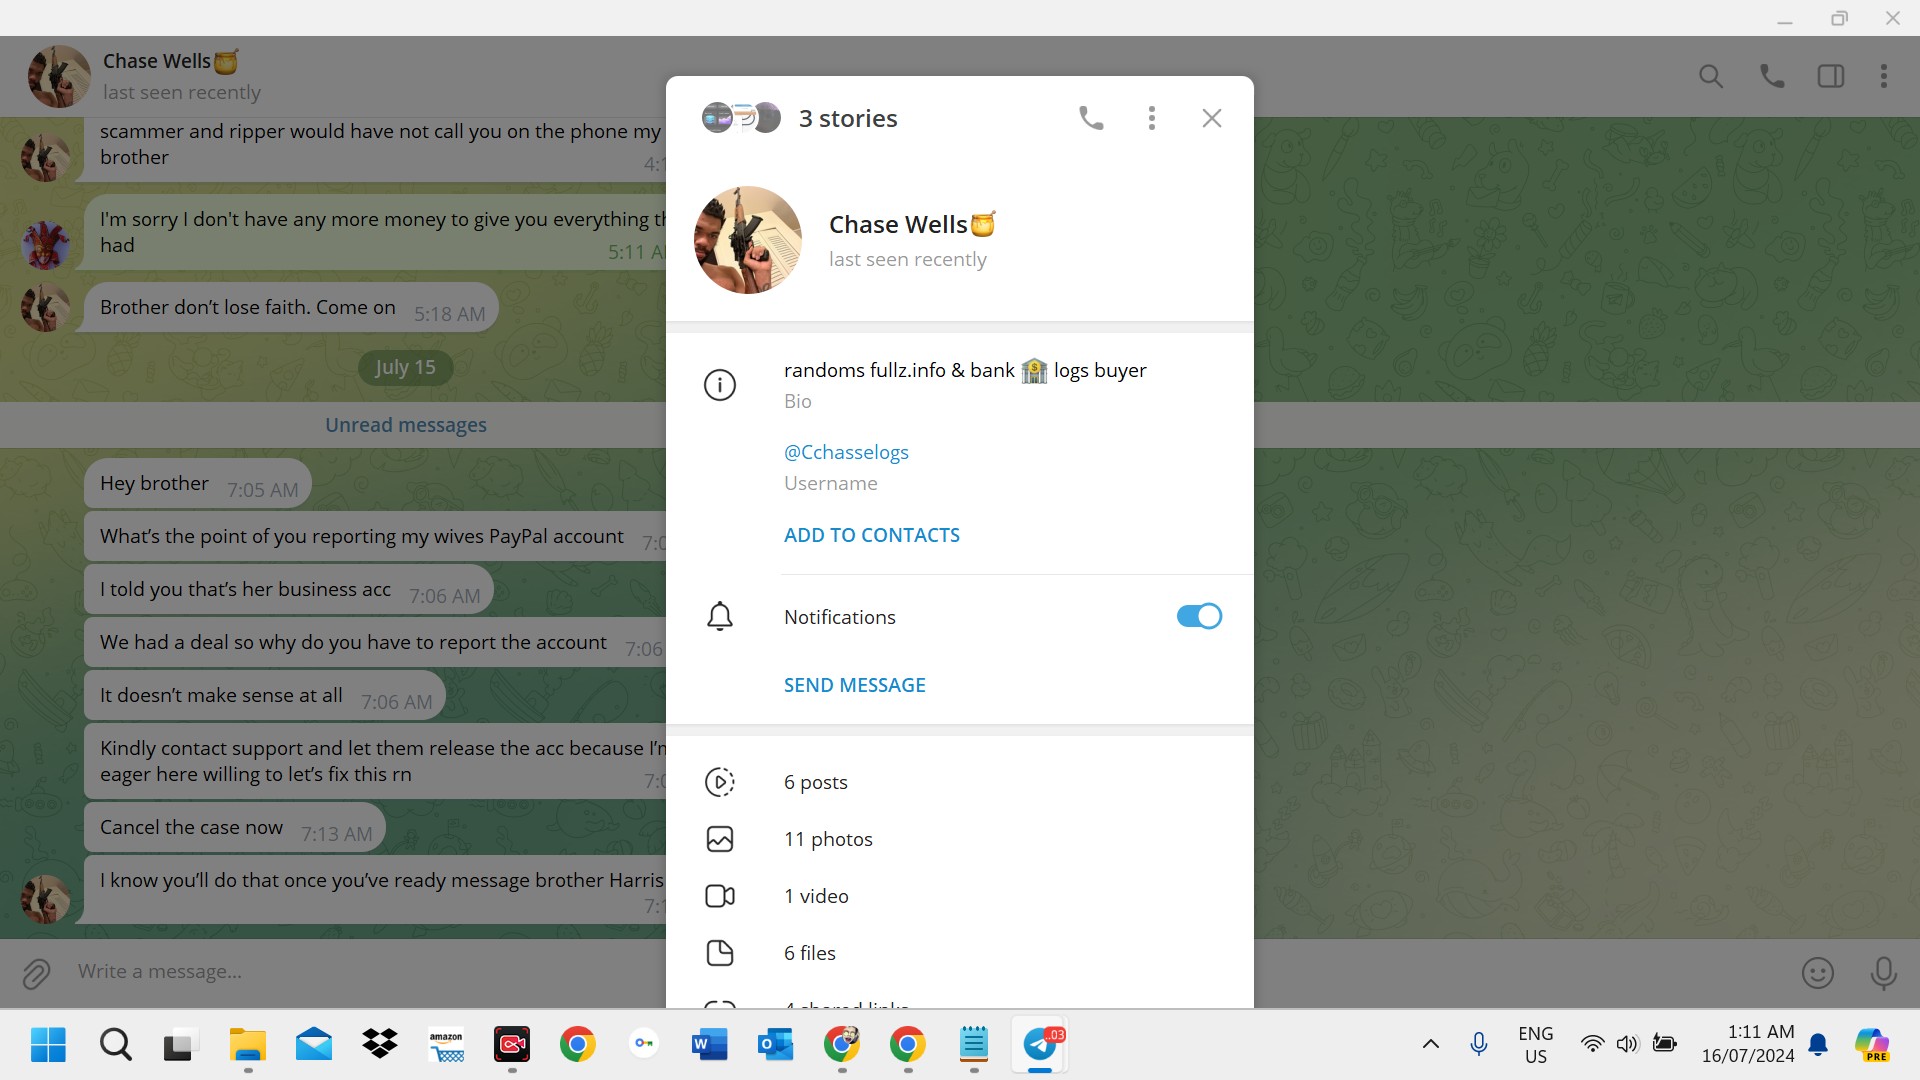Call Chase Wells from profile popup
This screenshot has width=1920, height=1080.
click(1091, 118)
